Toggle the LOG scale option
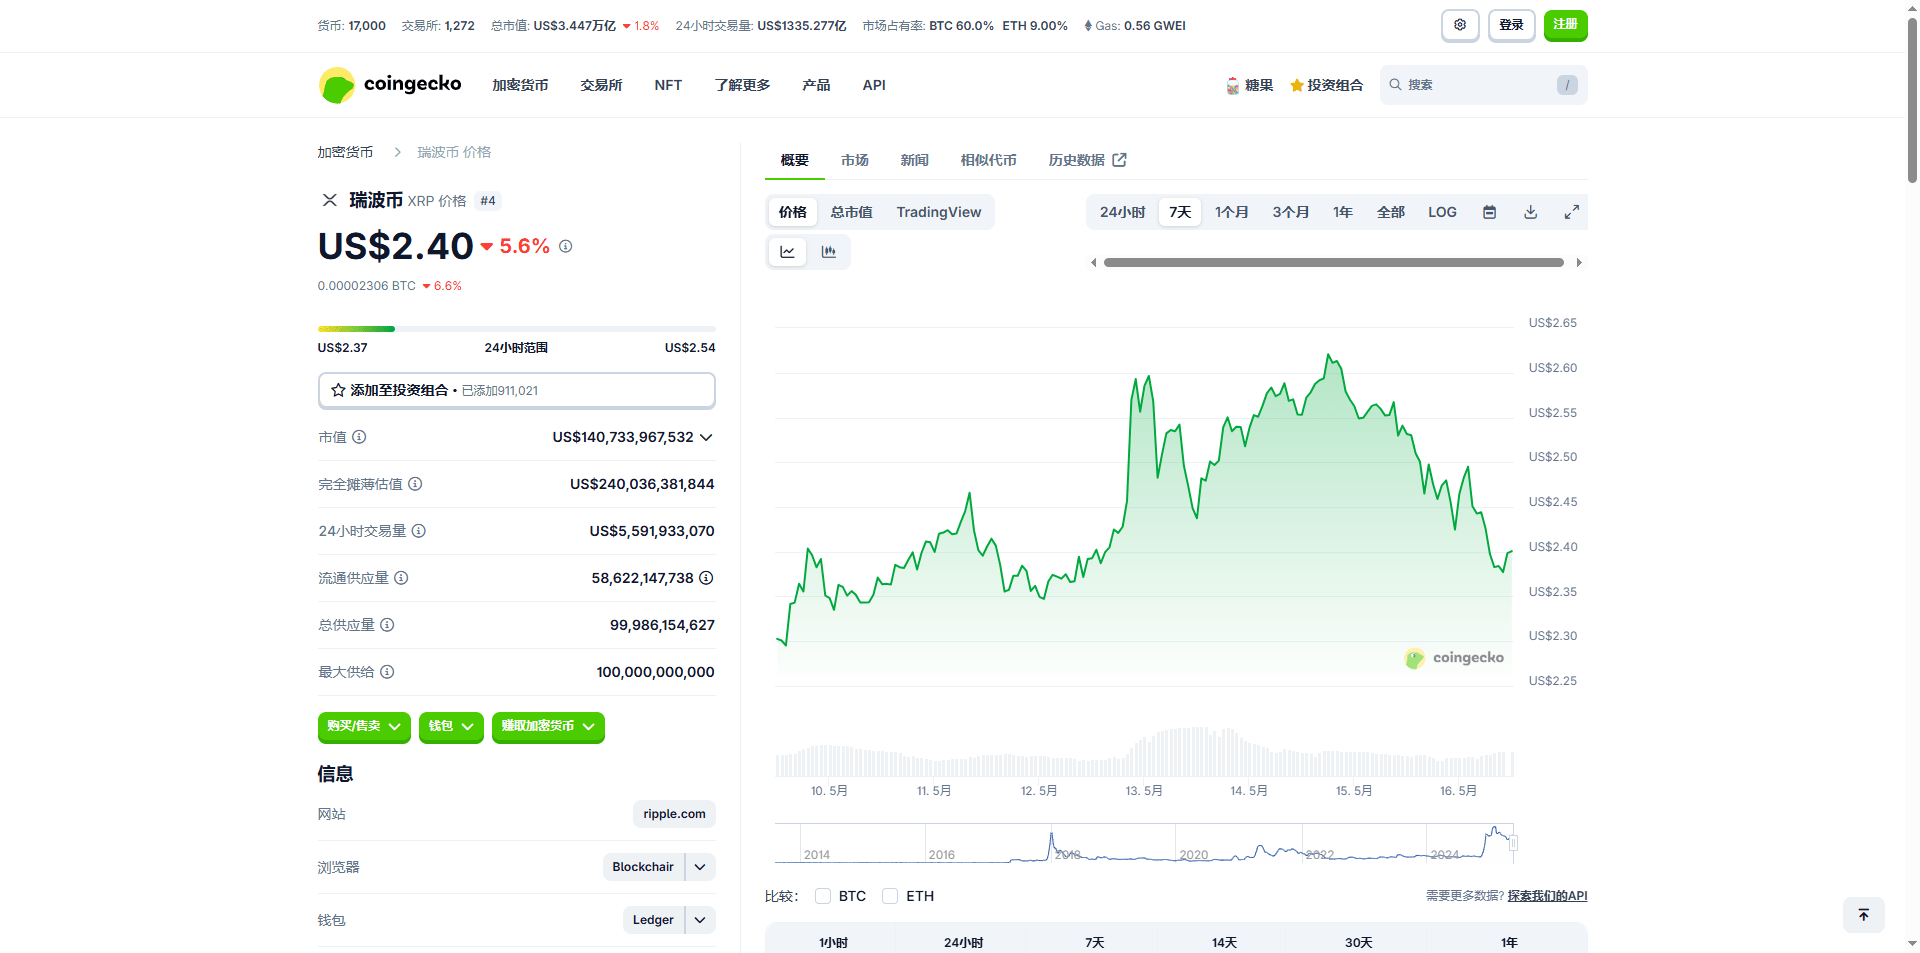The width and height of the screenshot is (1920, 953). [x=1442, y=212]
